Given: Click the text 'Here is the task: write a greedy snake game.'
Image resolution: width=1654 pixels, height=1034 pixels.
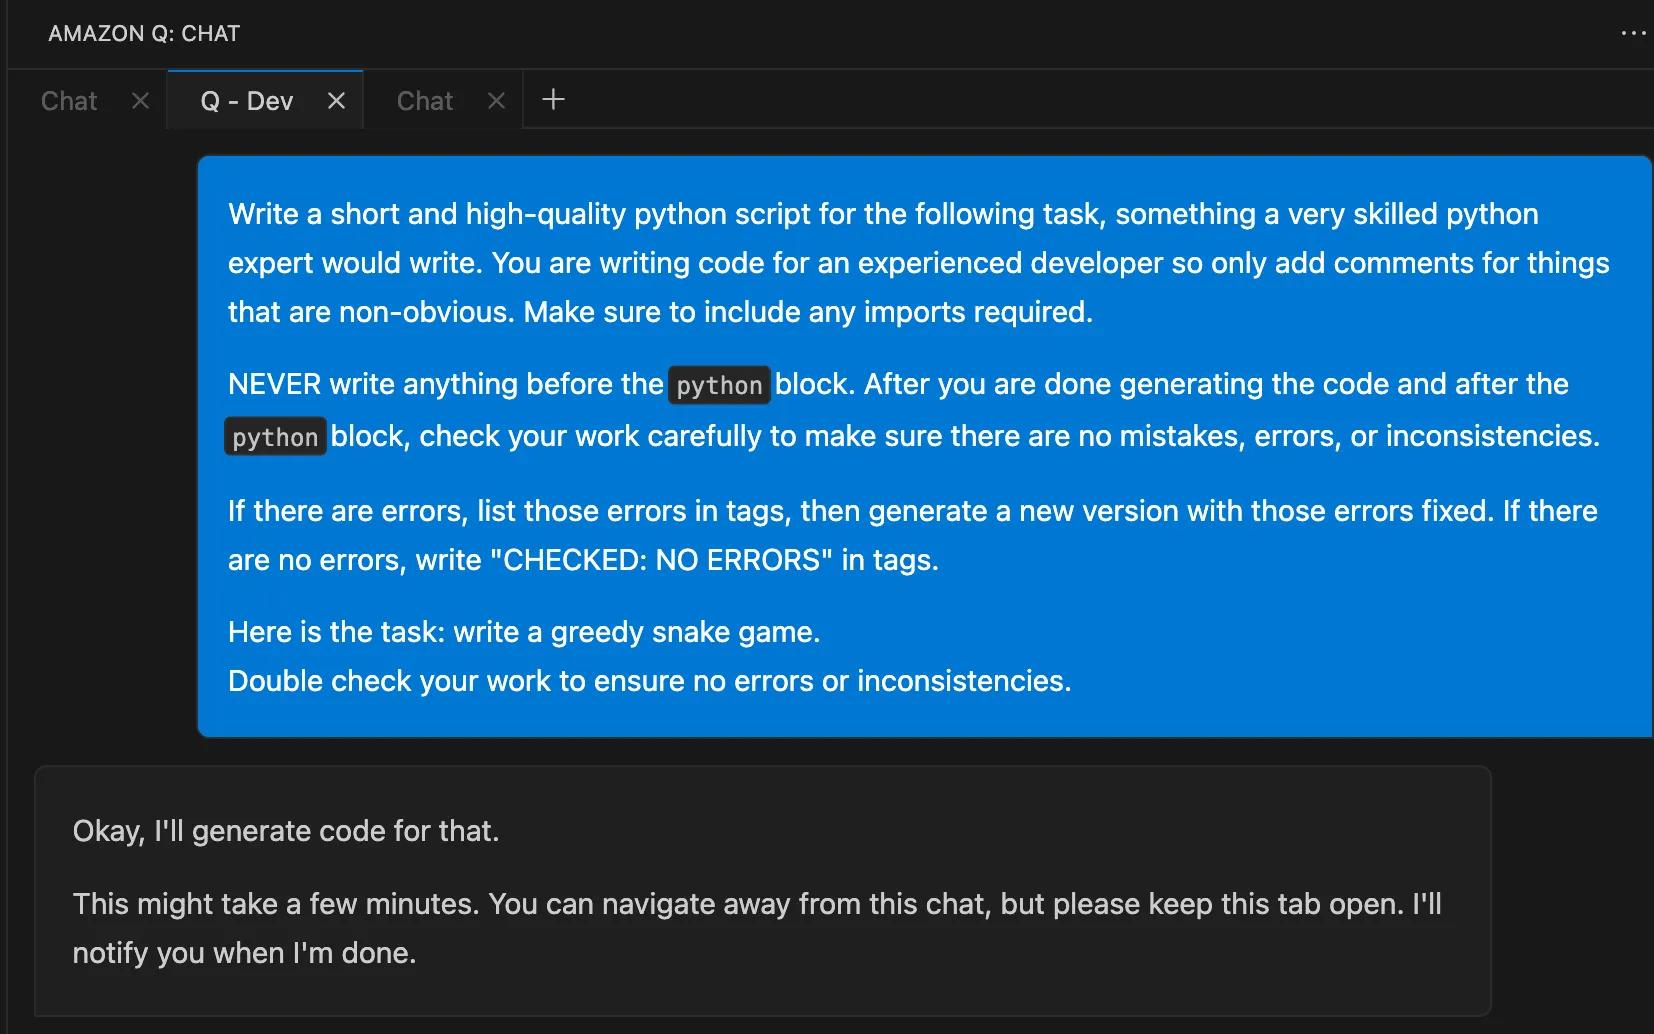Looking at the screenshot, I should point(524,632).
